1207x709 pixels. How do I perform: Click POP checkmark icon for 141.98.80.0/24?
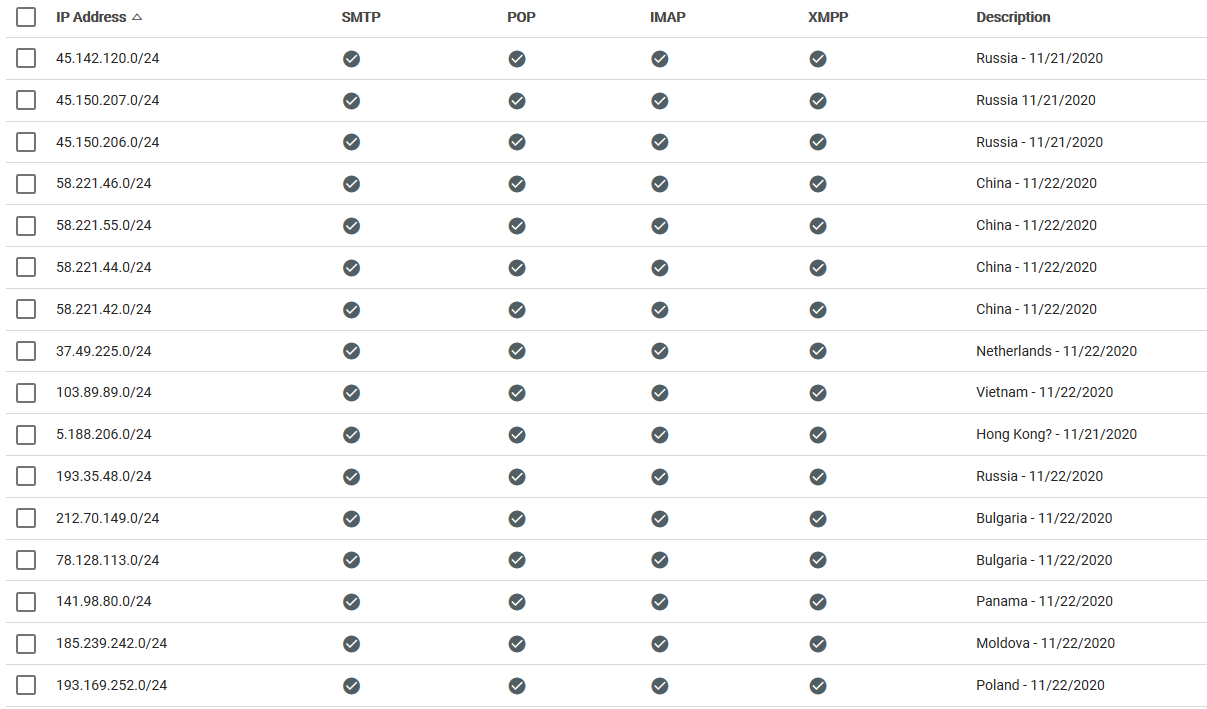point(516,602)
